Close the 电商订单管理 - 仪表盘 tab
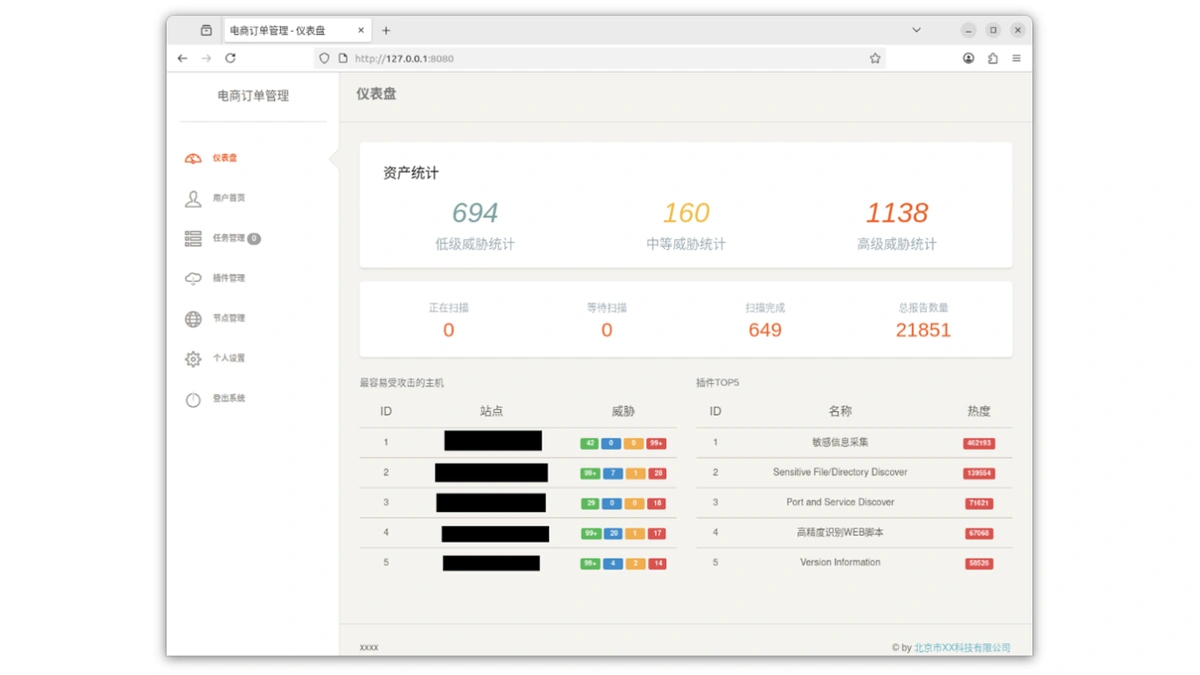Image resolution: width=1200 pixels, height=675 pixels. tap(361, 30)
